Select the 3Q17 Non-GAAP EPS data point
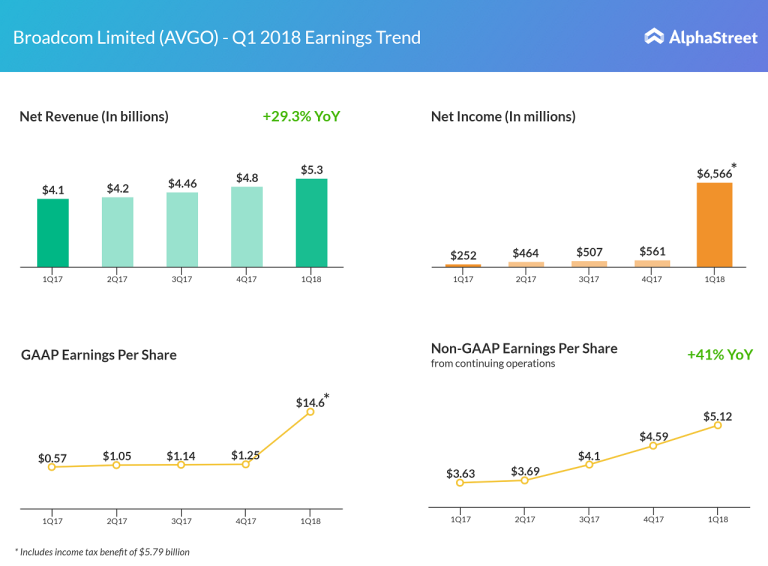This screenshot has width=768, height=566. point(588,465)
